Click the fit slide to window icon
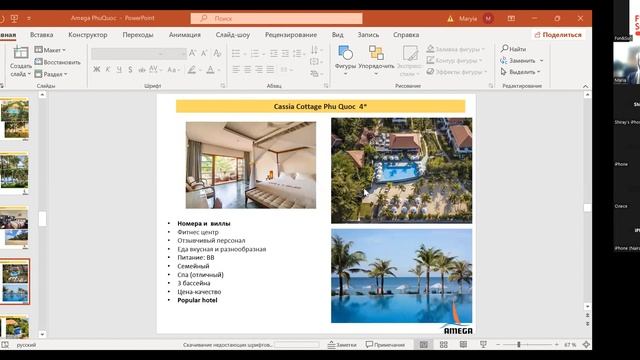The height and width of the screenshot is (360, 640). pyautogui.click(x=586, y=344)
